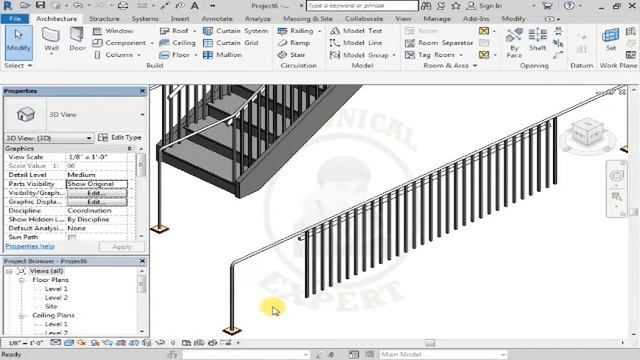Click the Open folder icon in quick access toolbar
640x360 pixels.
25,5
